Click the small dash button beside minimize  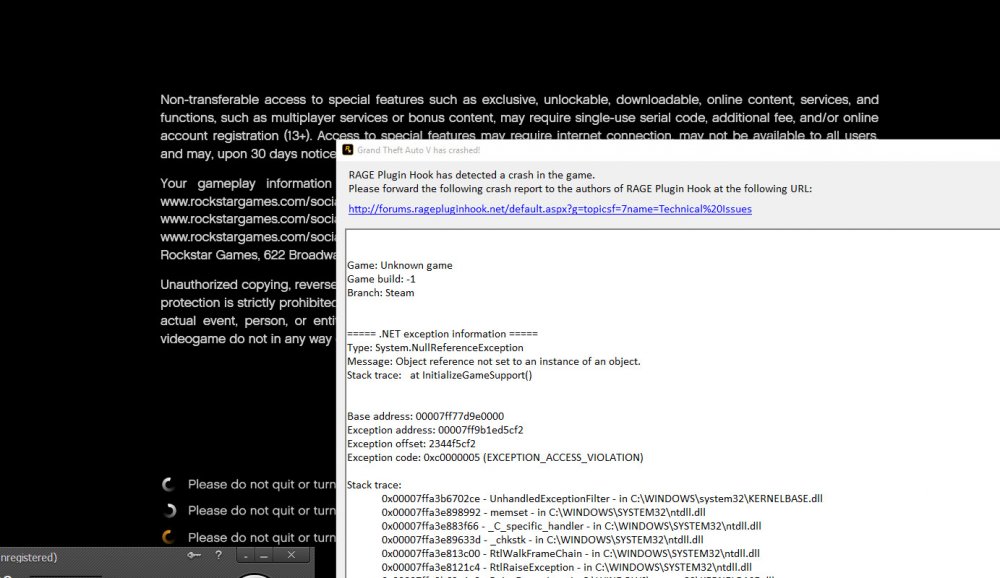click(x=246, y=556)
